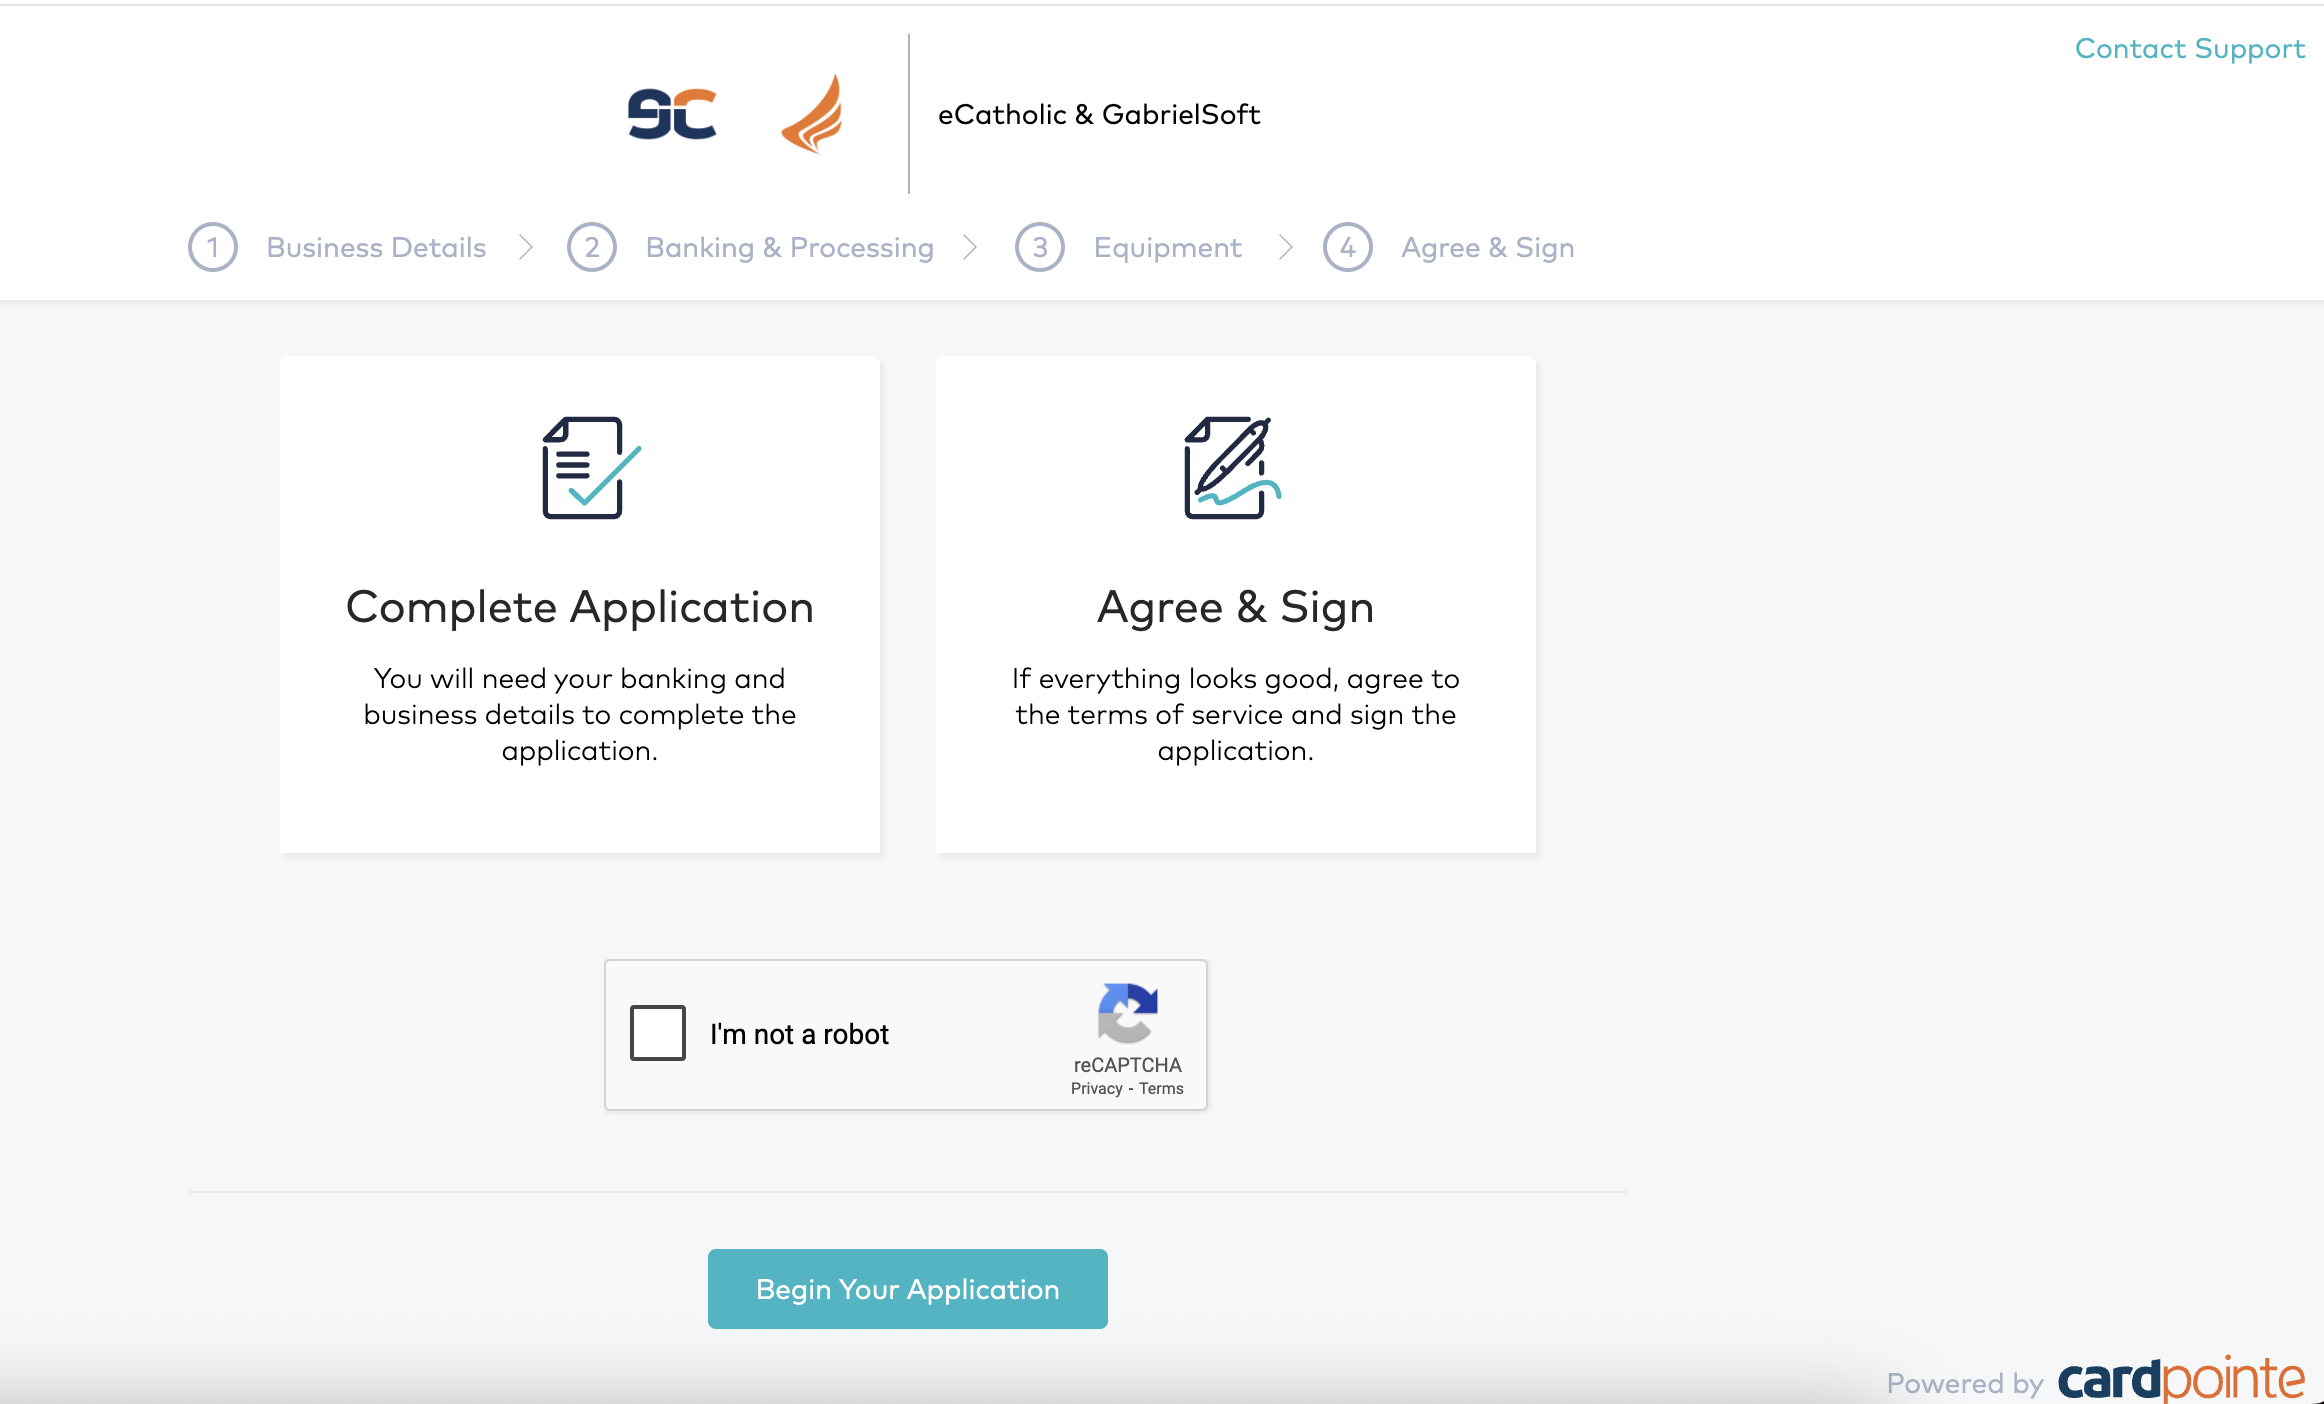Click the step 1 circle icon

213,247
